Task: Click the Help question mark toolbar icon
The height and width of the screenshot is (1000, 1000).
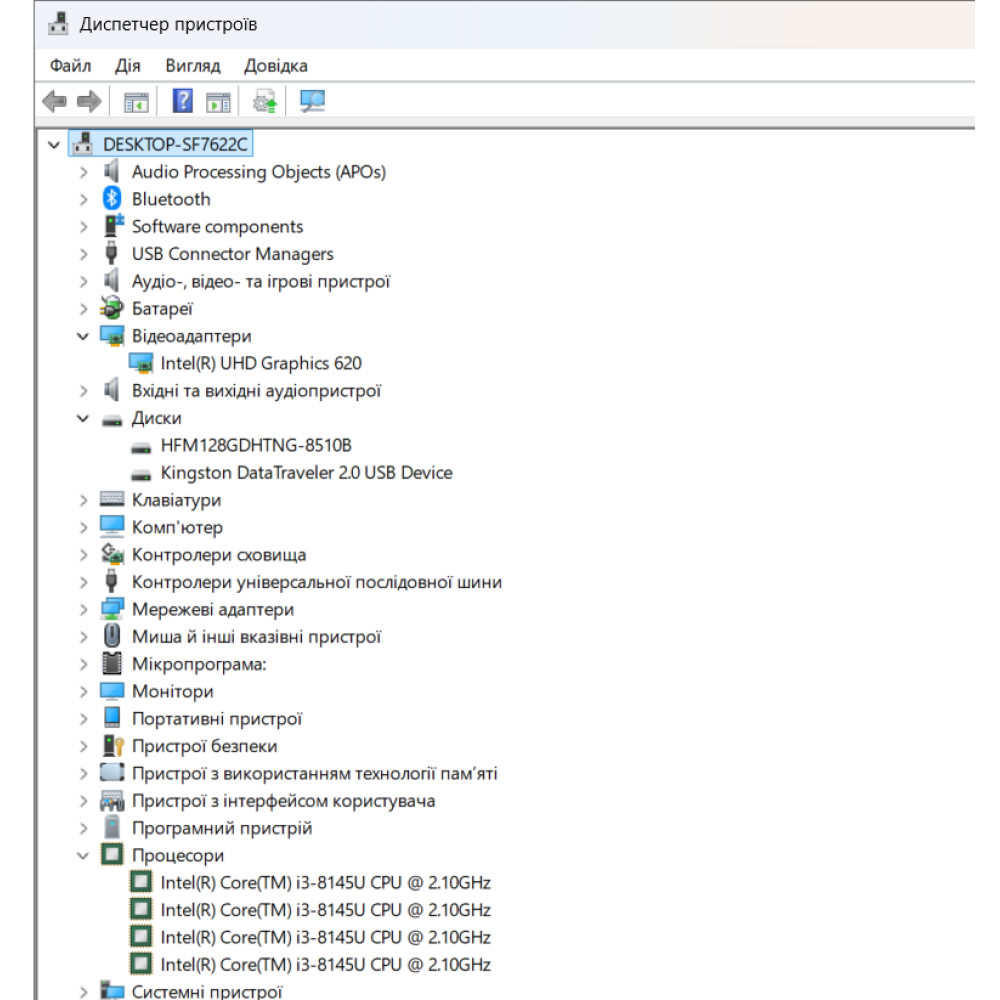Action: pos(183,101)
